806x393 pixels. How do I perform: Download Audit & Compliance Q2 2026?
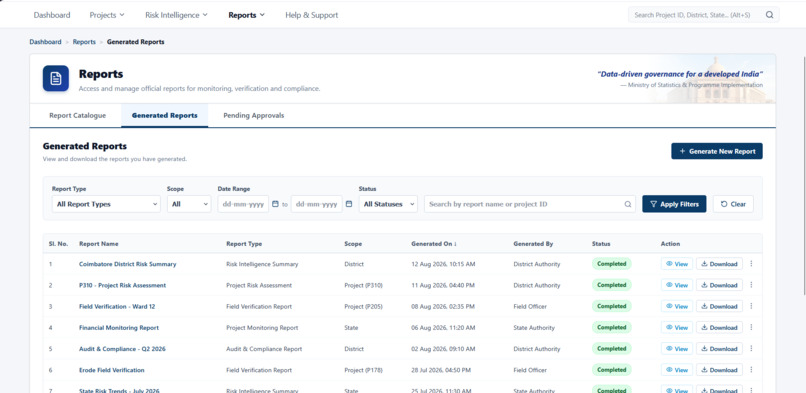pyautogui.click(x=719, y=349)
